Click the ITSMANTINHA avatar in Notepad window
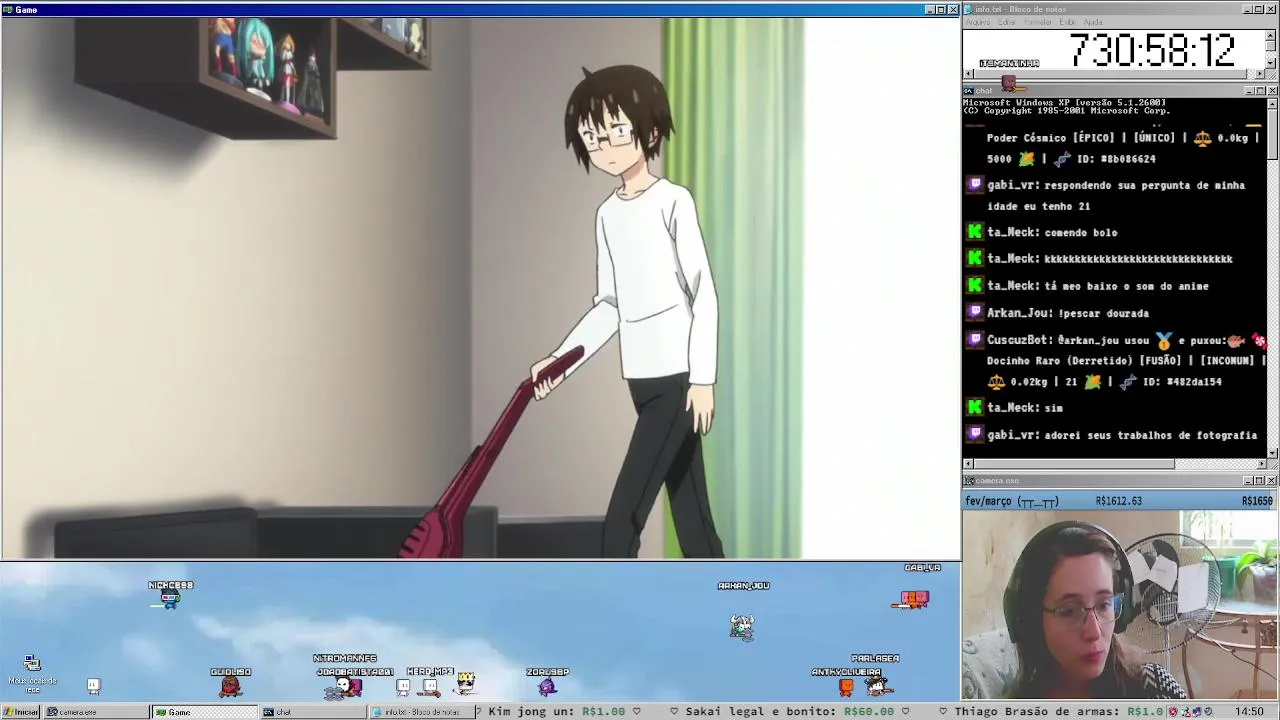1280x720 pixels. tap(1009, 82)
